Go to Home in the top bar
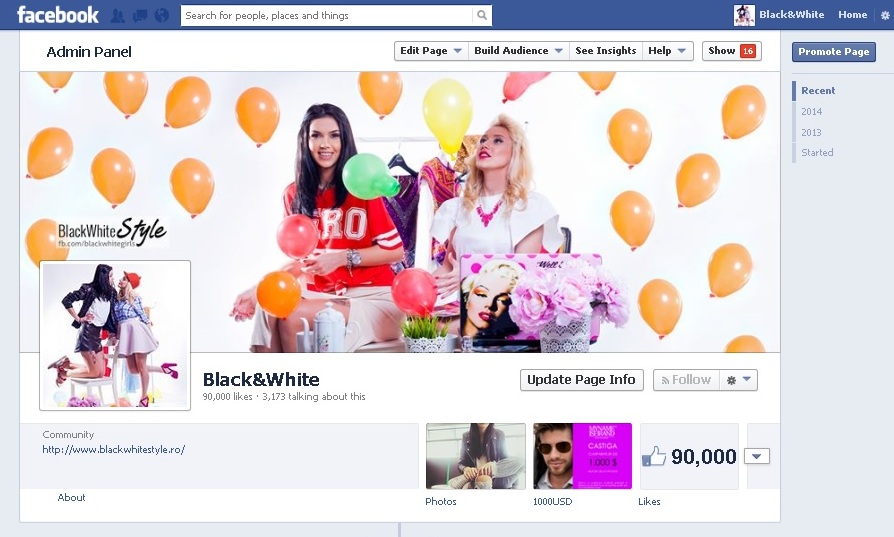 pyautogui.click(x=852, y=15)
